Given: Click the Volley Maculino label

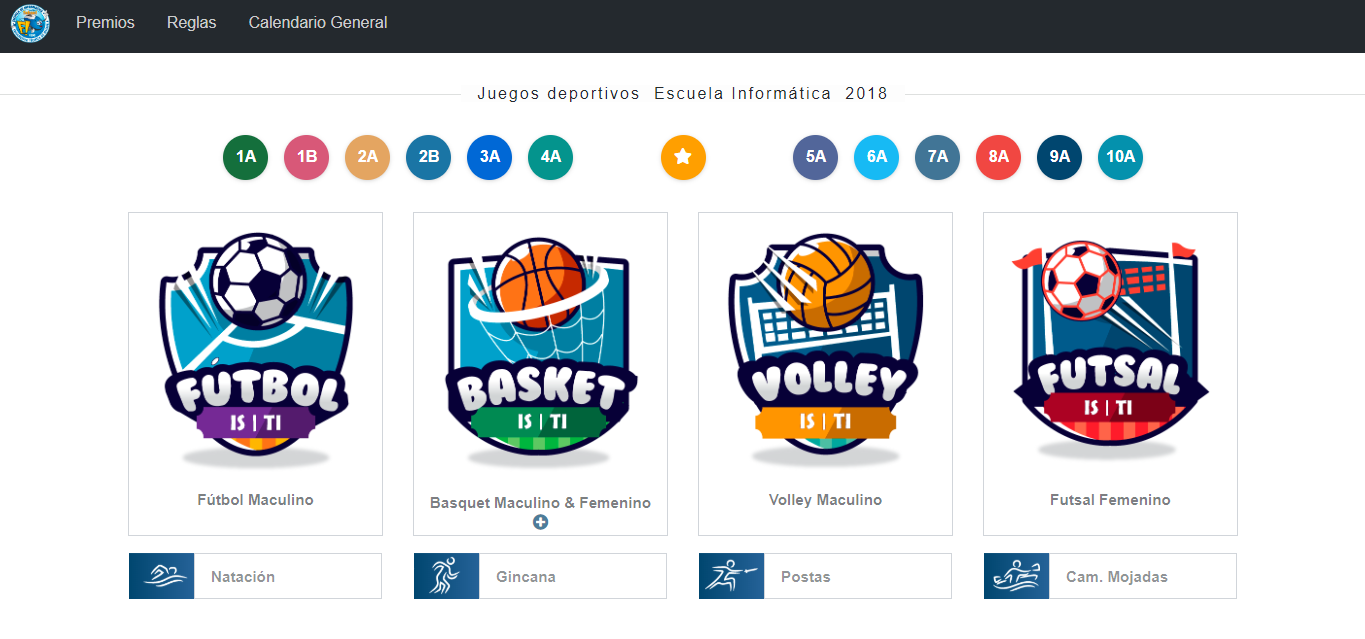Looking at the screenshot, I should (x=825, y=500).
